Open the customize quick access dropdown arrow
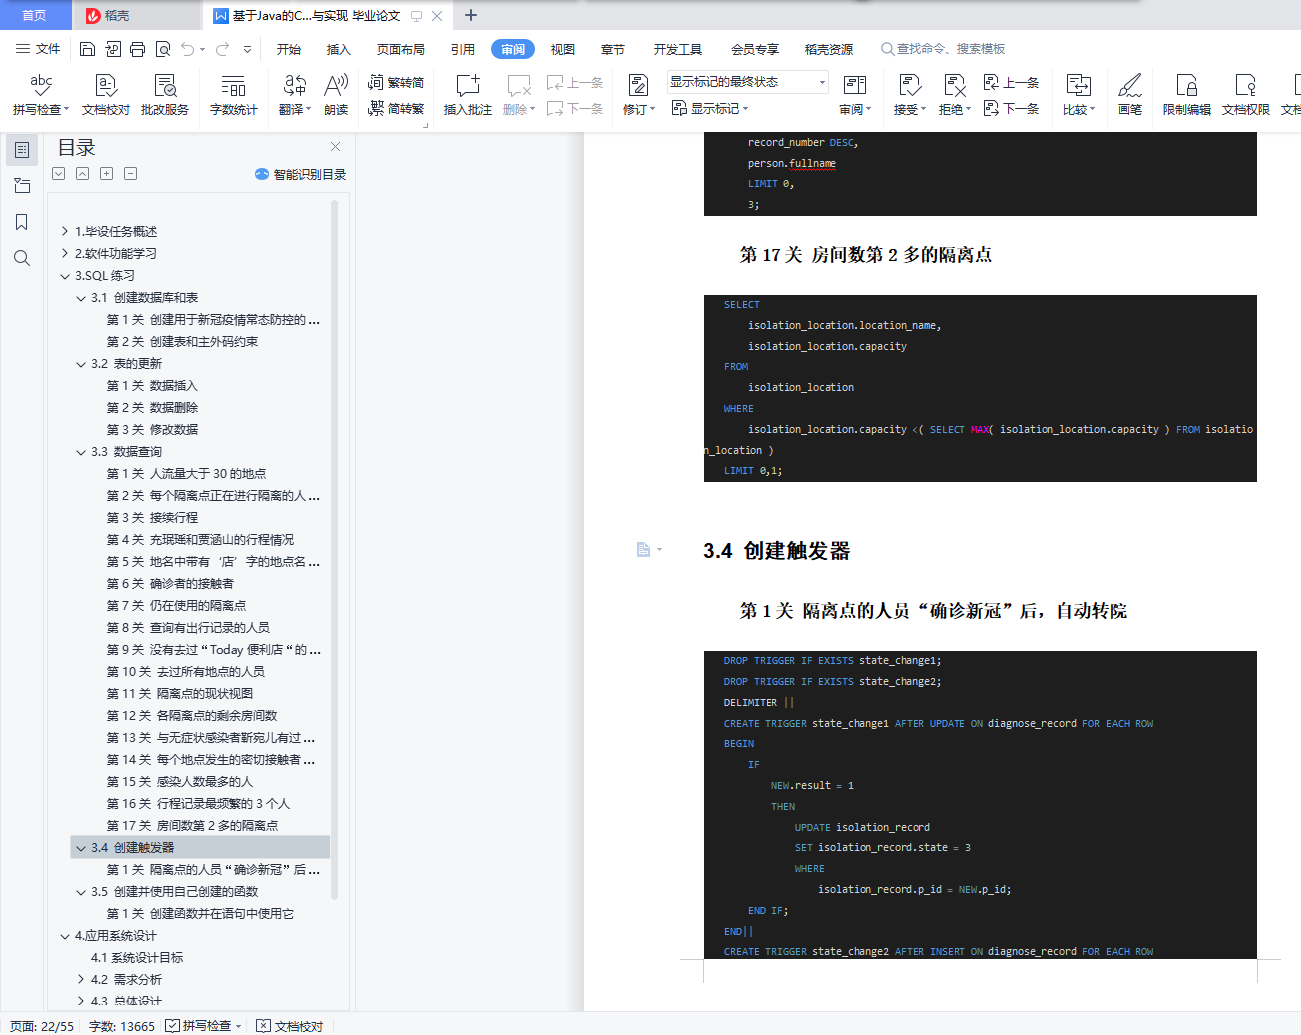1301x1035 pixels. 247,49
